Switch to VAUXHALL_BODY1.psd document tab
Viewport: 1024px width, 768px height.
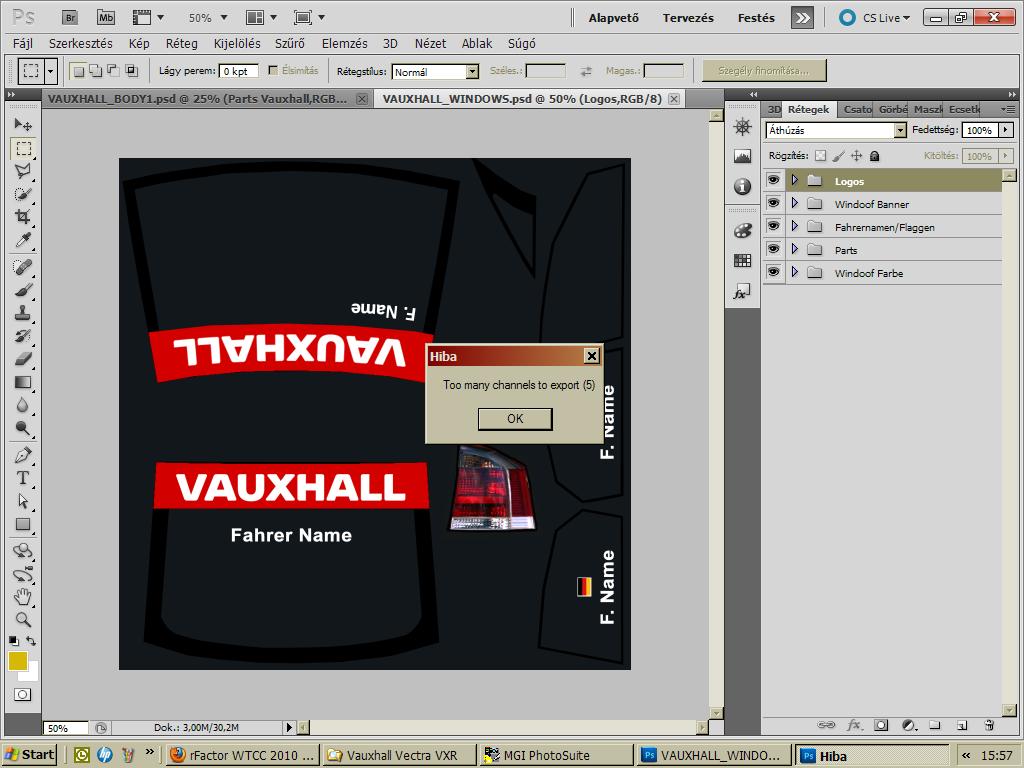[197, 99]
